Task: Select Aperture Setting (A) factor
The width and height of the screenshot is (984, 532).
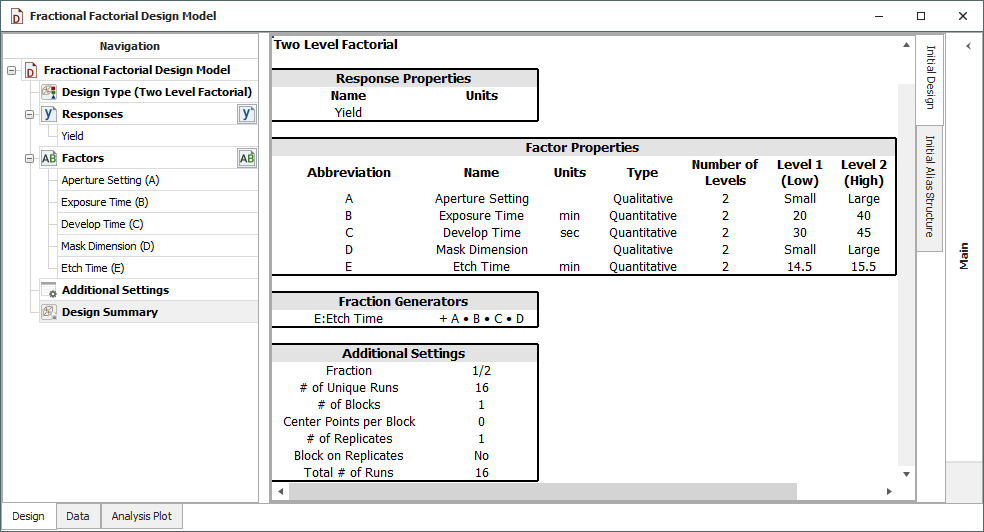Action: pyautogui.click(x=110, y=180)
